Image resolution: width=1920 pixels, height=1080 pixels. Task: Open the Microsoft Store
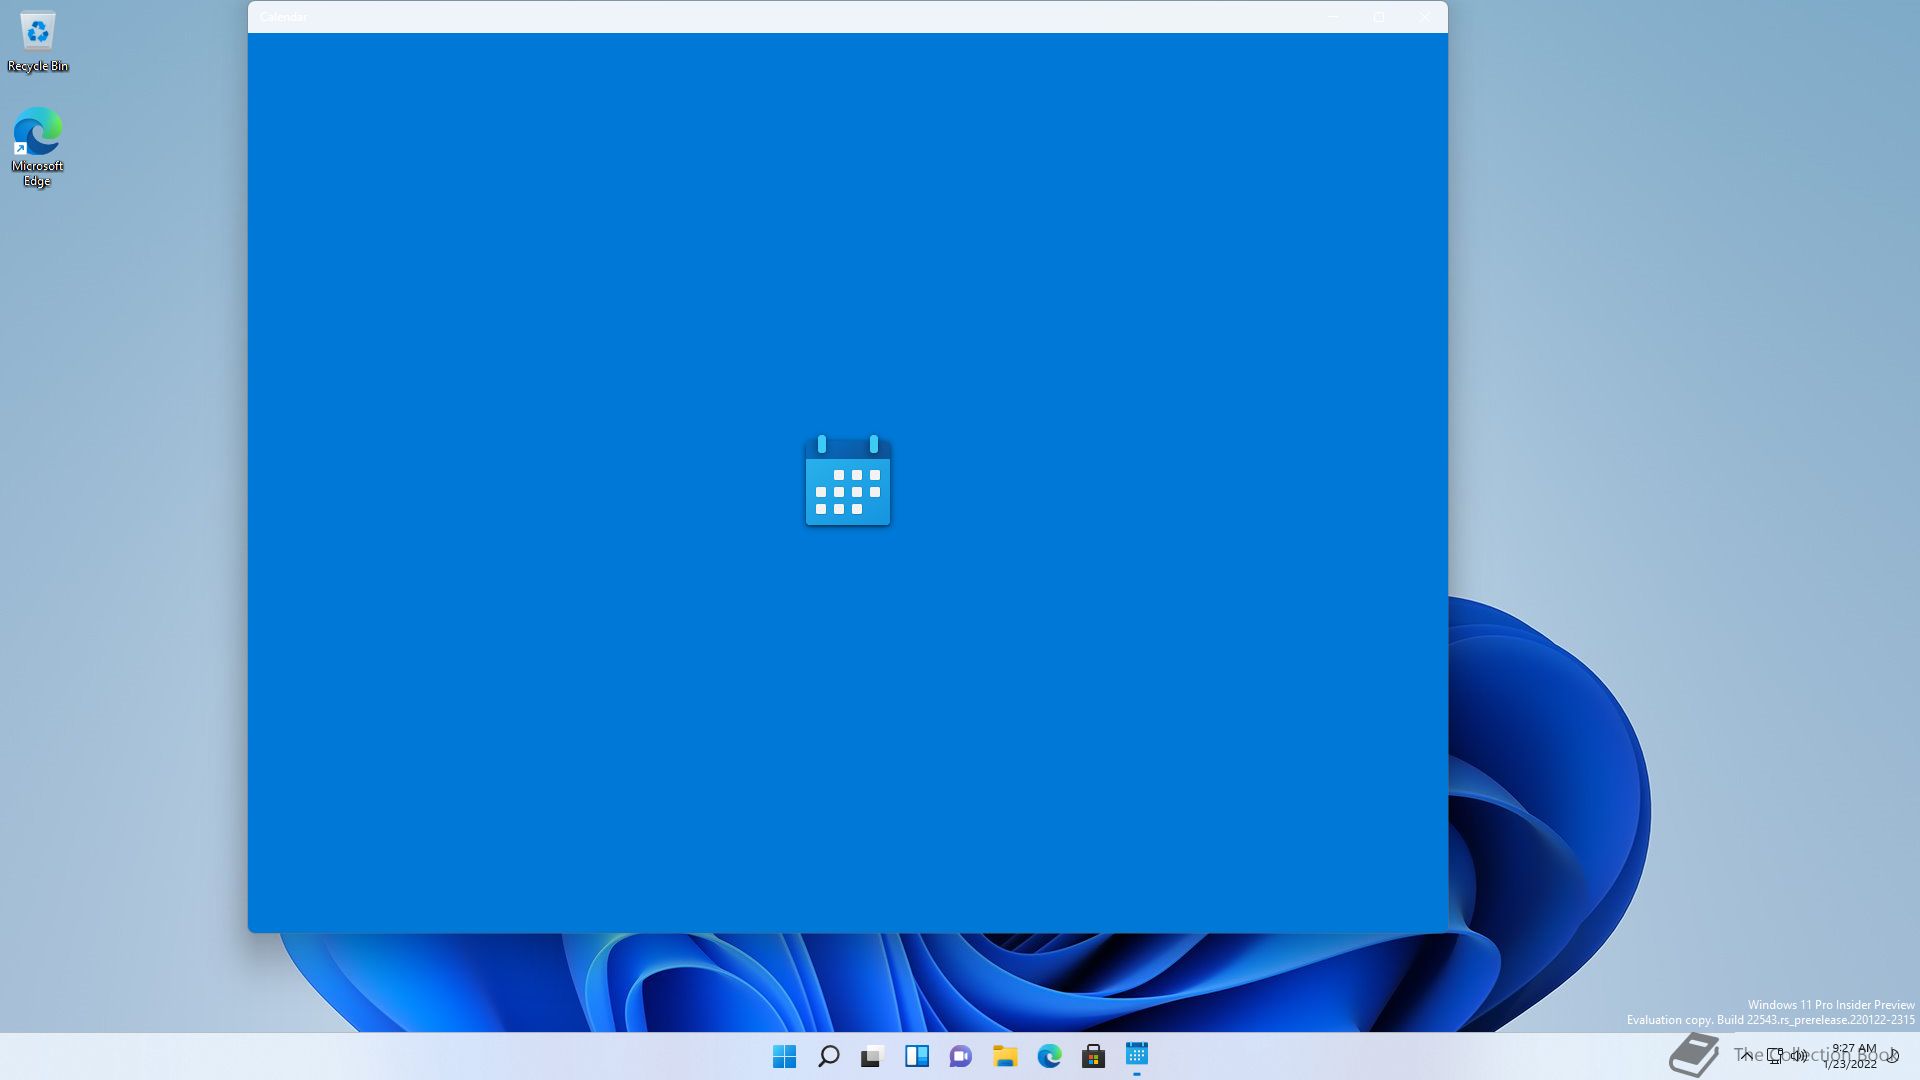(1093, 1056)
